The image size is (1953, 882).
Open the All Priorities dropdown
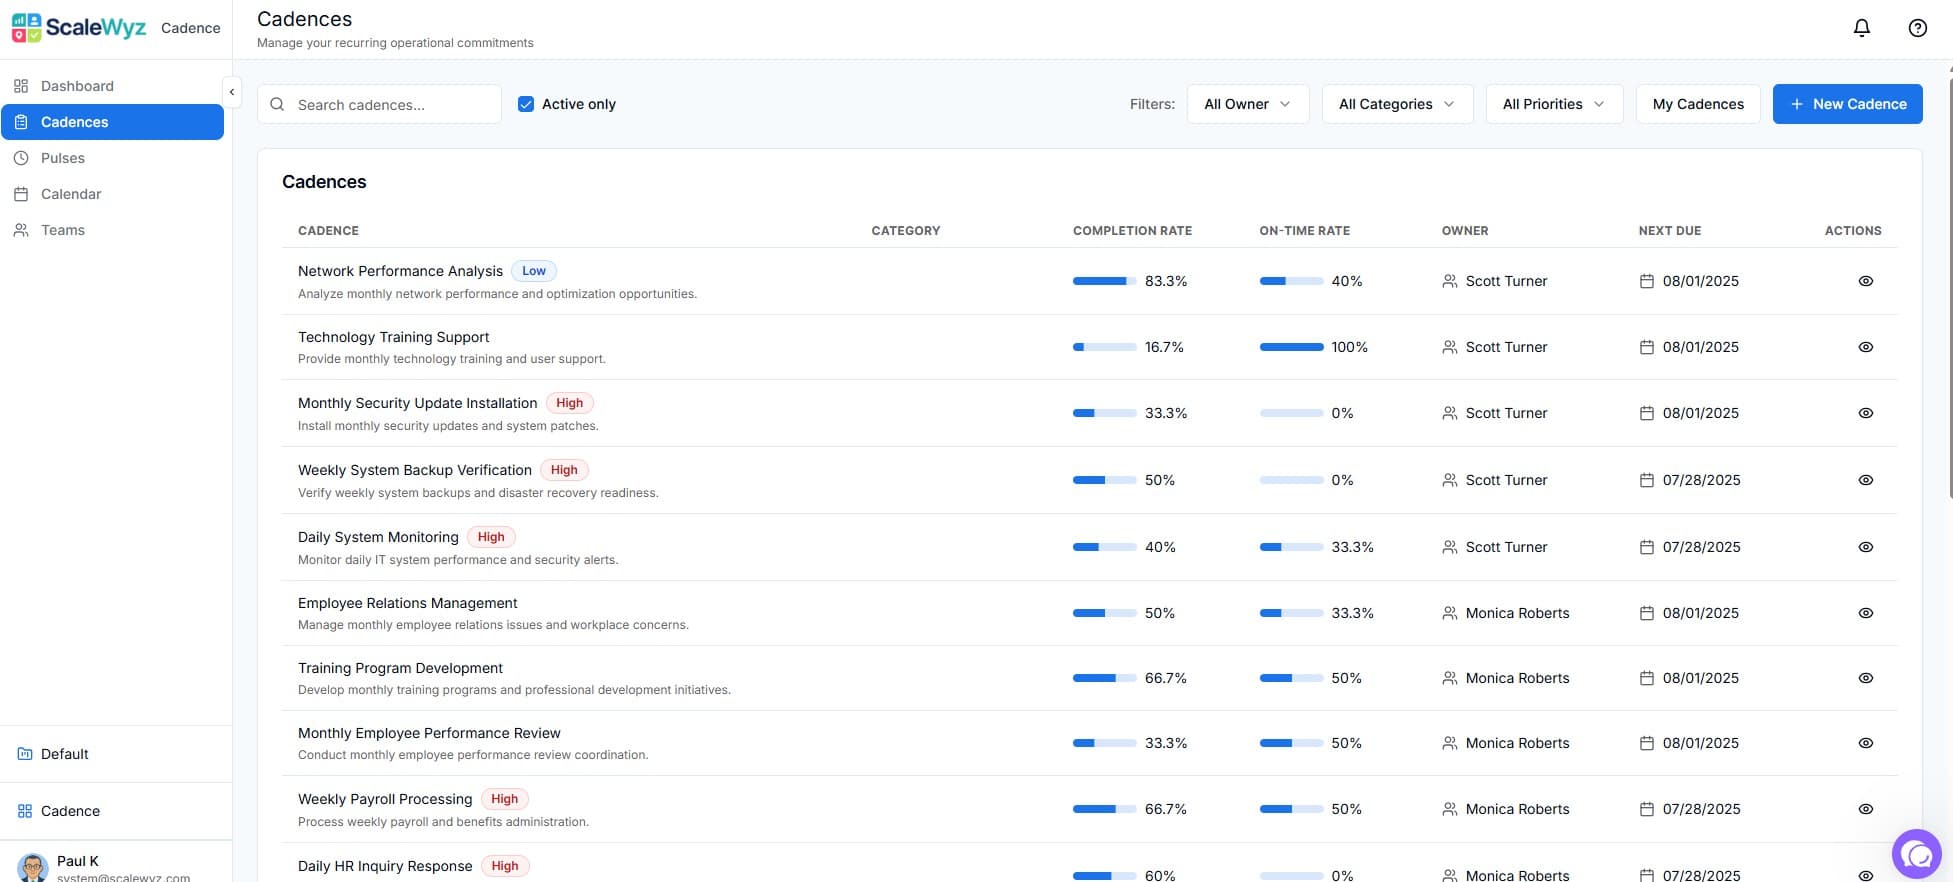1553,104
